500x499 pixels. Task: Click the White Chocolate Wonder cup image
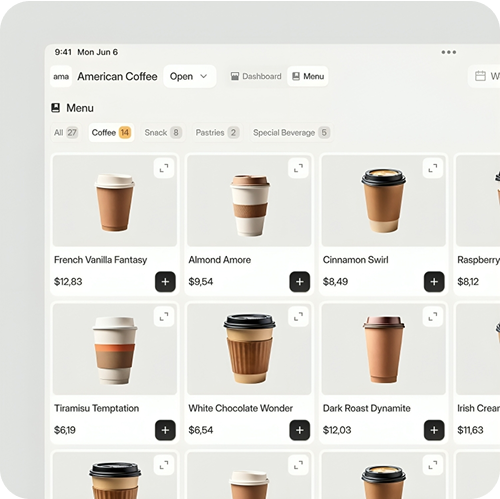click(x=249, y=349)
